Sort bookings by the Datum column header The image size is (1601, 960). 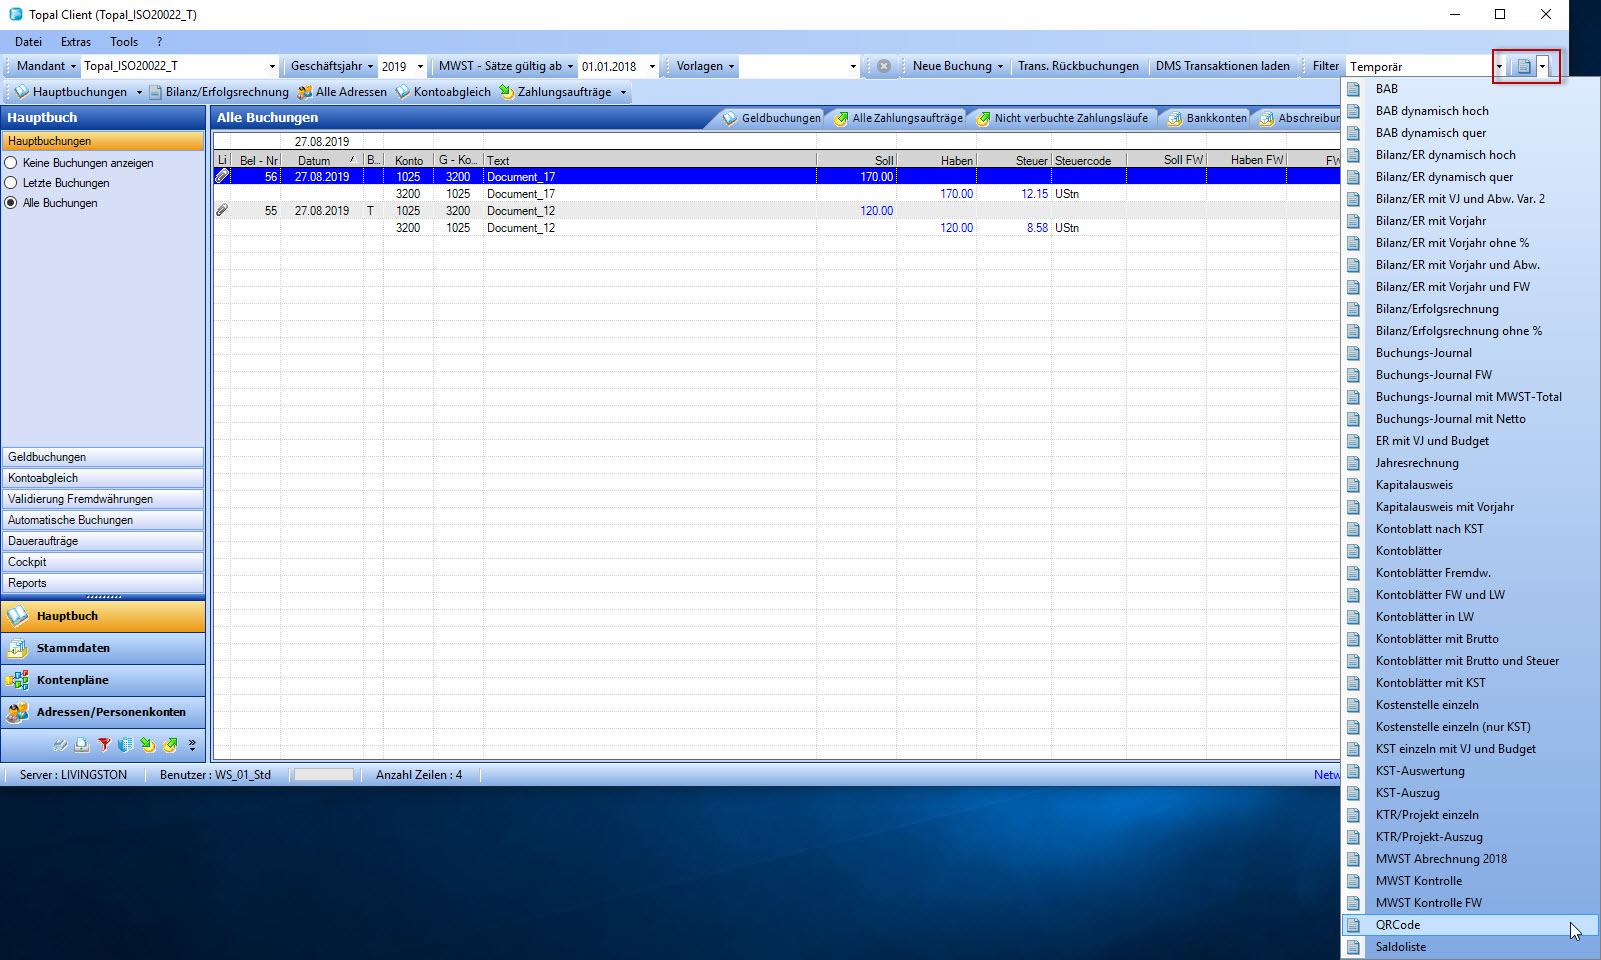click(314, 161)
